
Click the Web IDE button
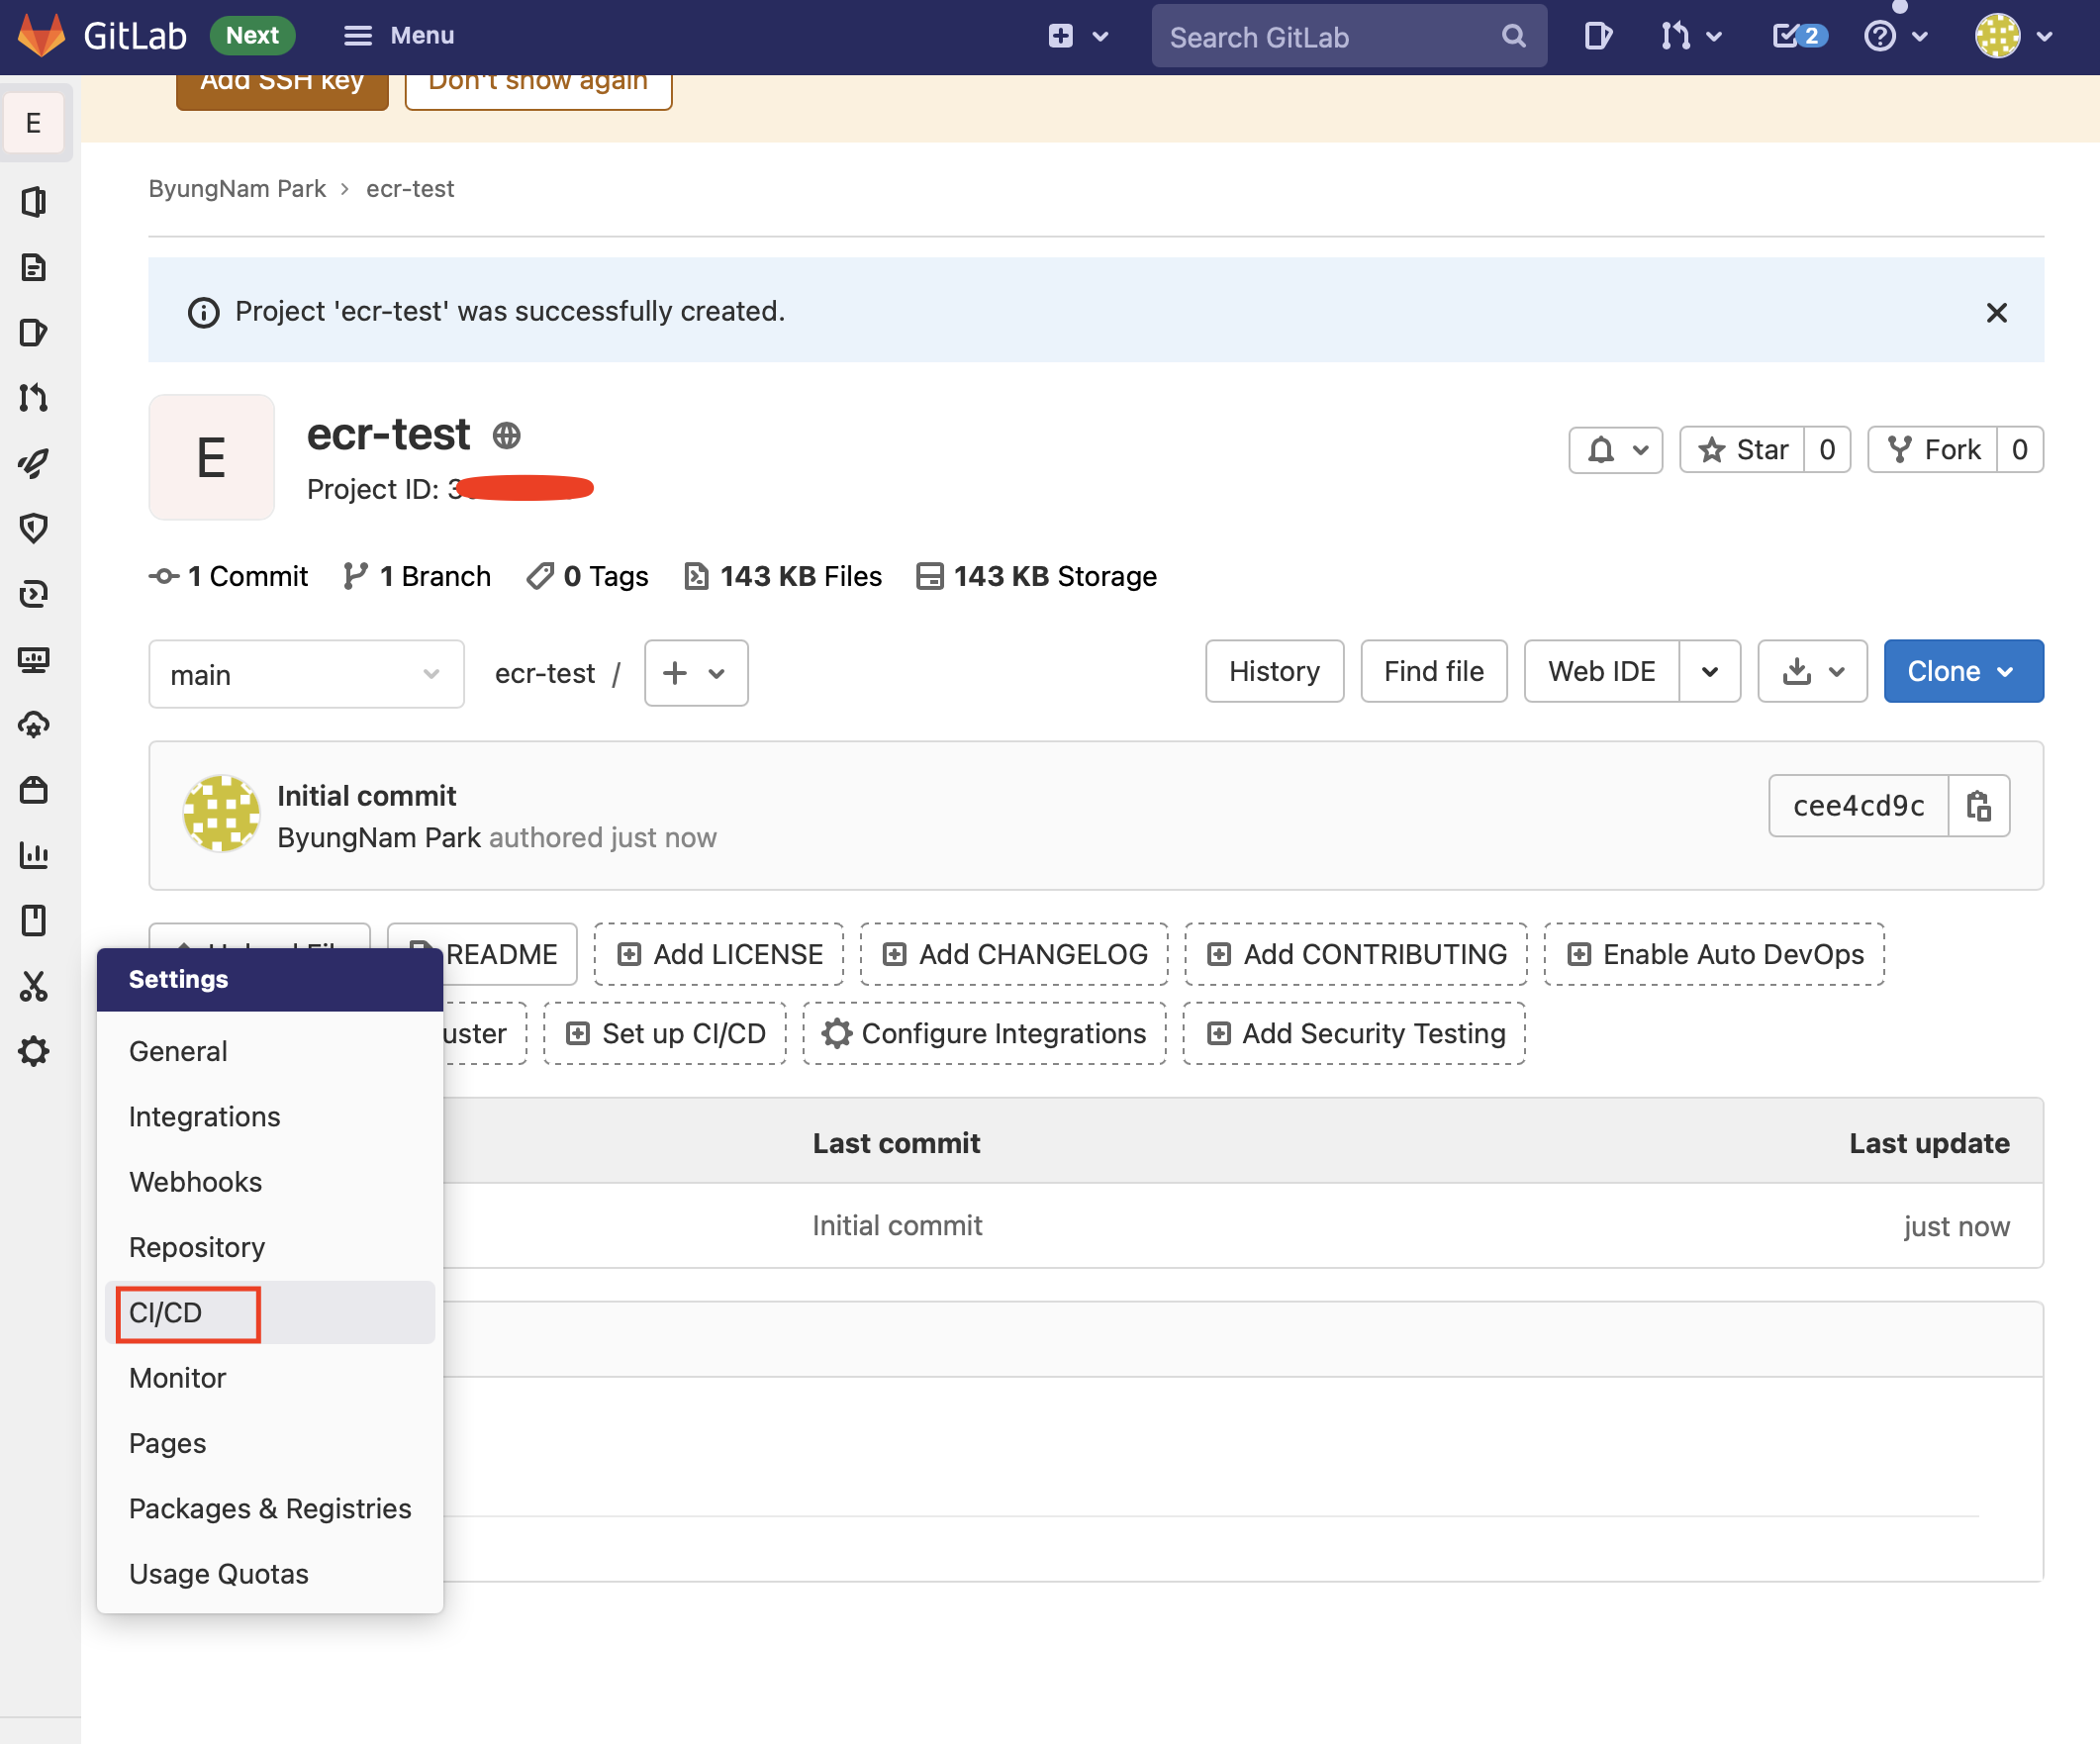click(x=1601, y=671)
